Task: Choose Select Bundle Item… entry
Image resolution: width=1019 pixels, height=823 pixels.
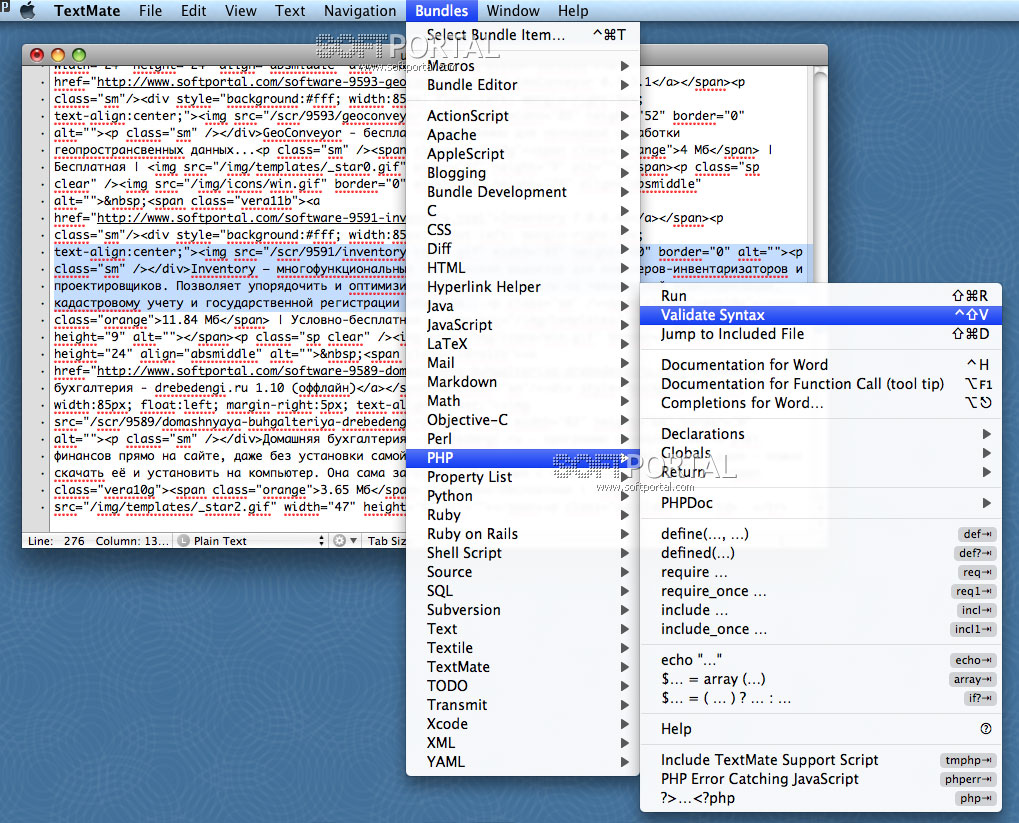Action: (x=522, y=35)
